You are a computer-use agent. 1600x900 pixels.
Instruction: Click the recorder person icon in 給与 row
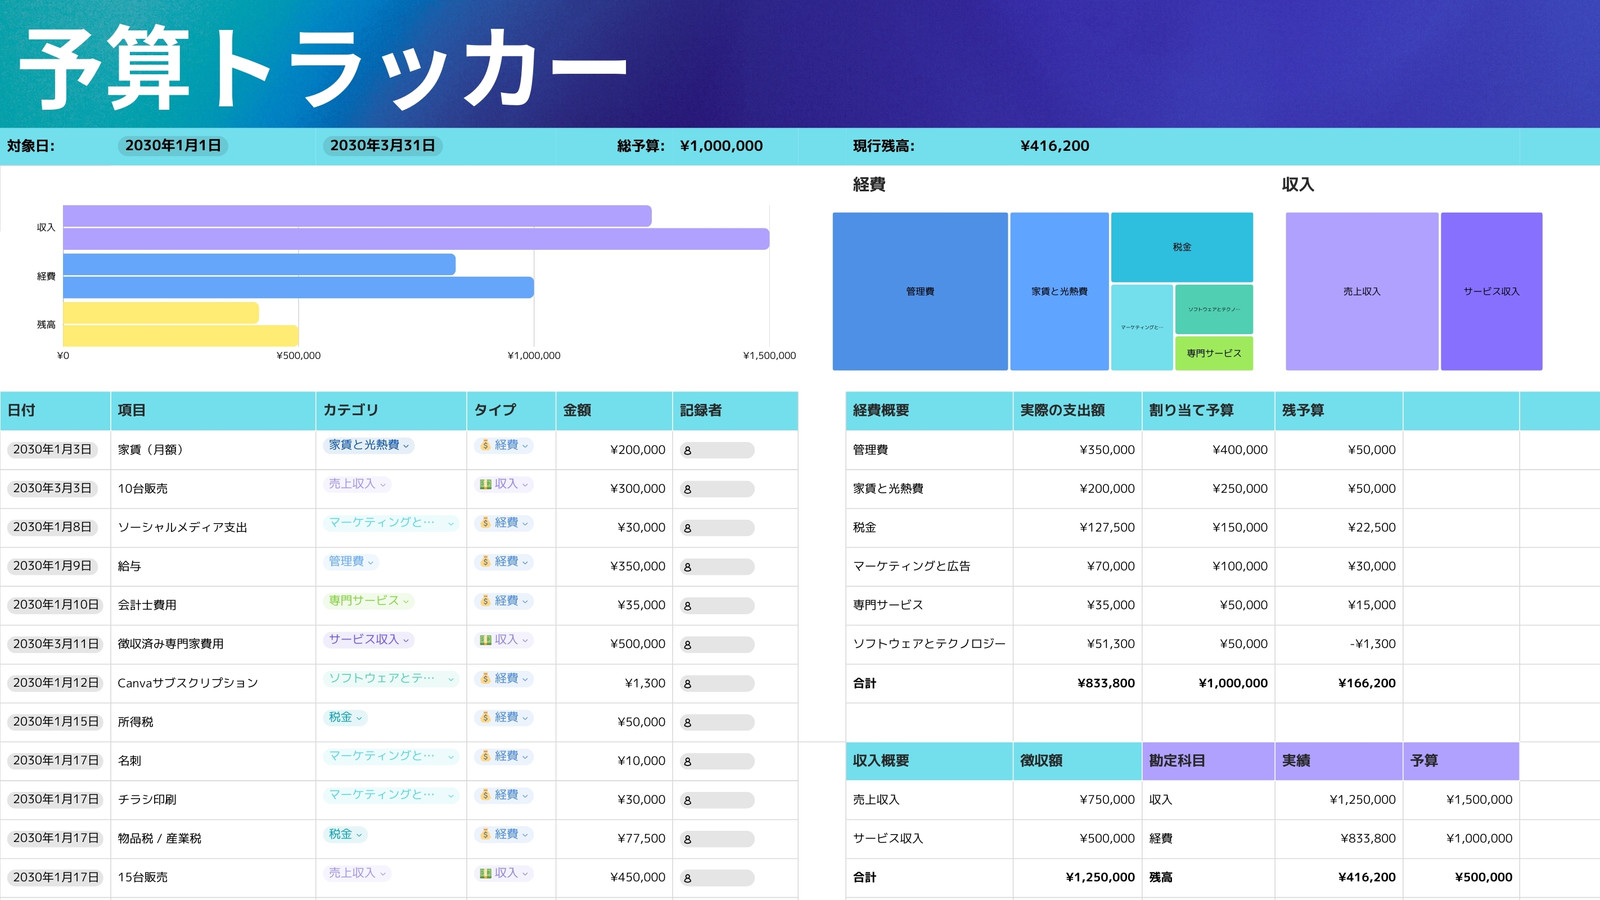[687, 567]
